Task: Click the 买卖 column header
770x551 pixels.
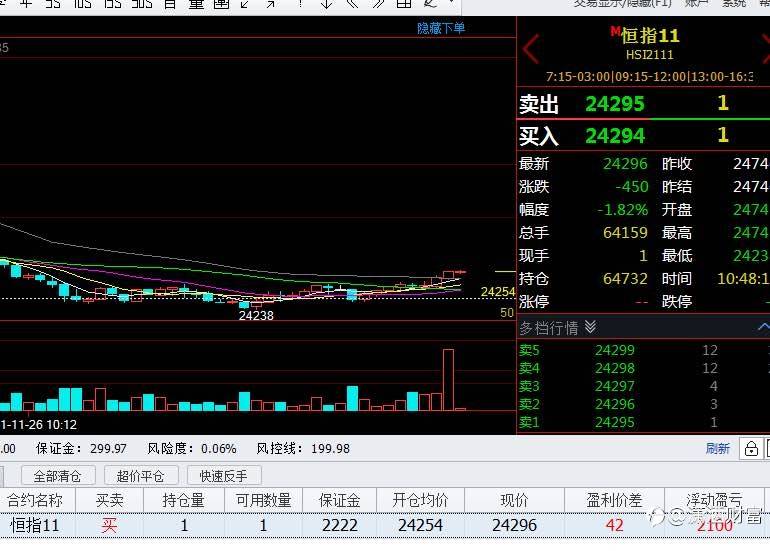Action: [110, 500]
